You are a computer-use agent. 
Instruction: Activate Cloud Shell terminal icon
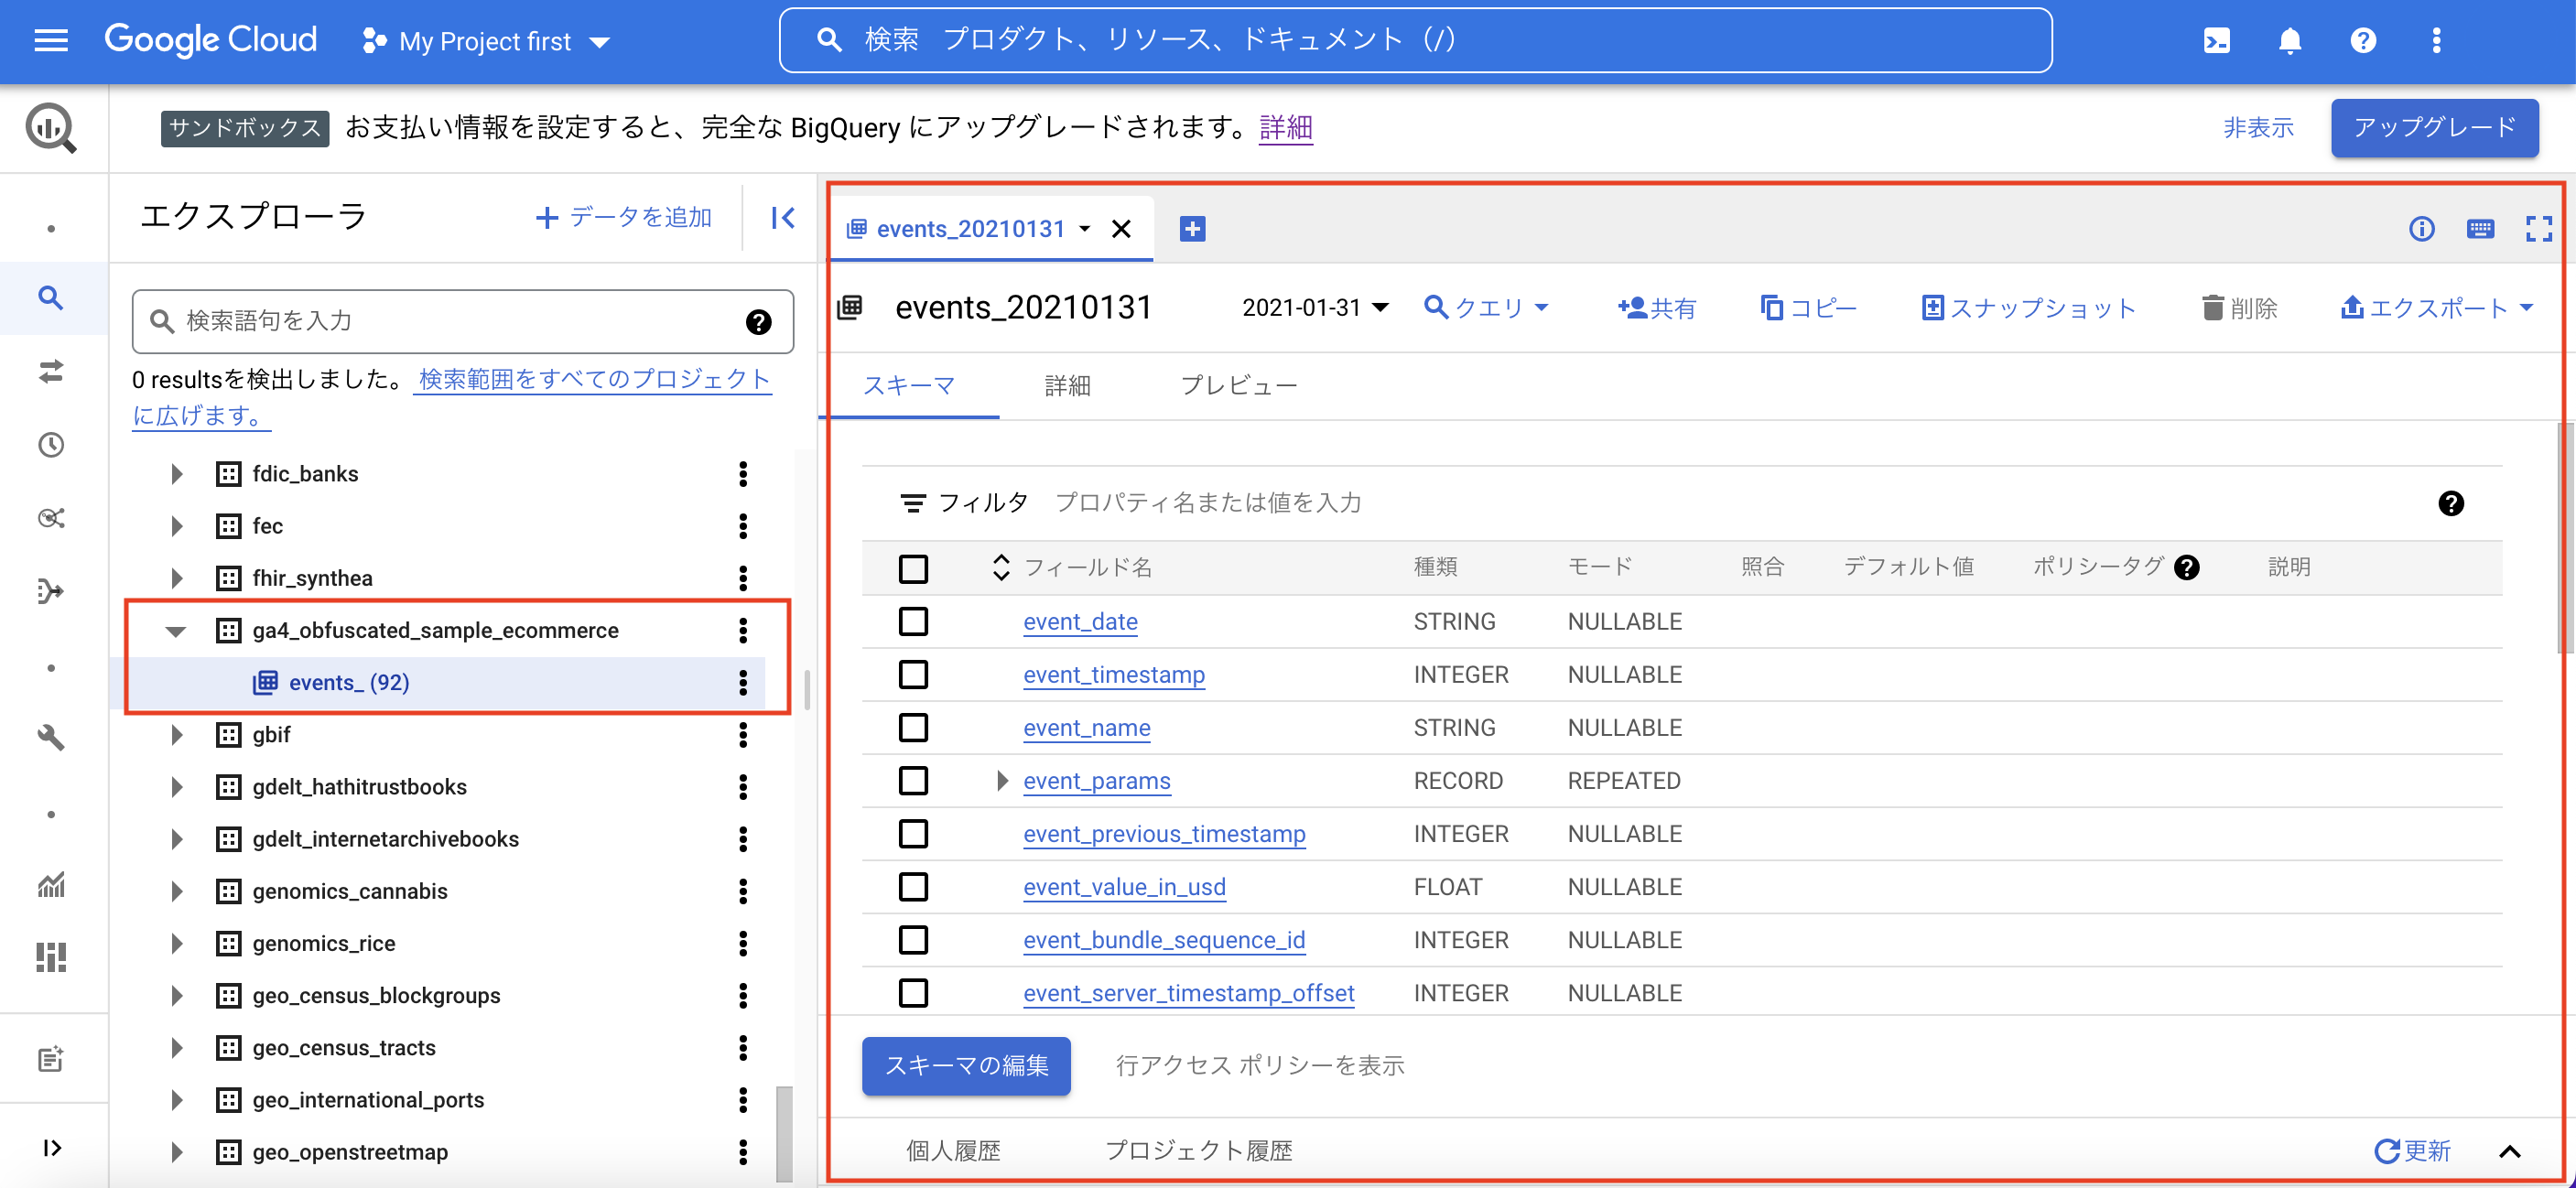pos(2216,40)
